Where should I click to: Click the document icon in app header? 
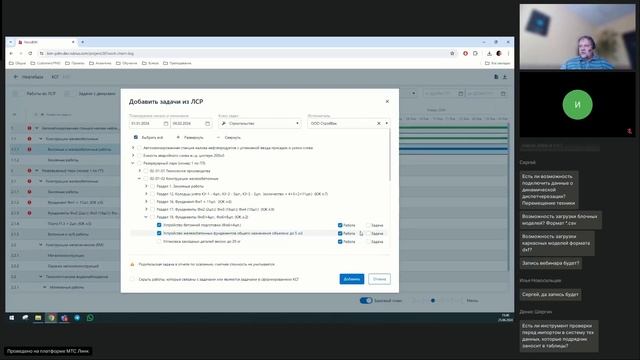point(496,77)
